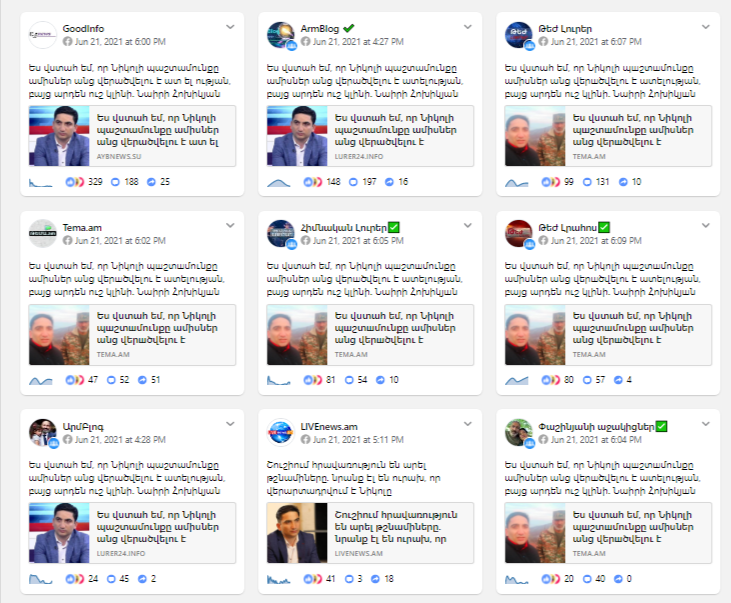The image size is (731, 603).
Task: Open the ArmBlog post dropdown arrow
Action: [x=468, y=27]
